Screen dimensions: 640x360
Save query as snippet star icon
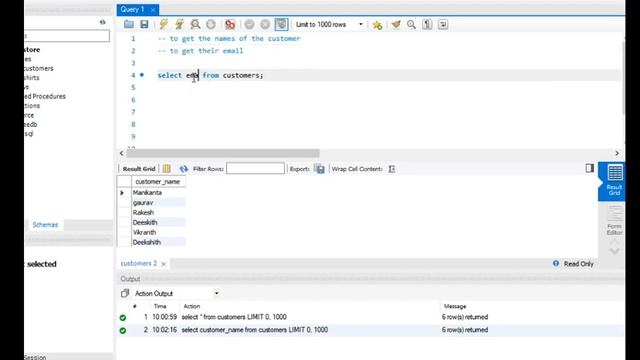pyautogui.click(x=378, y=25)
